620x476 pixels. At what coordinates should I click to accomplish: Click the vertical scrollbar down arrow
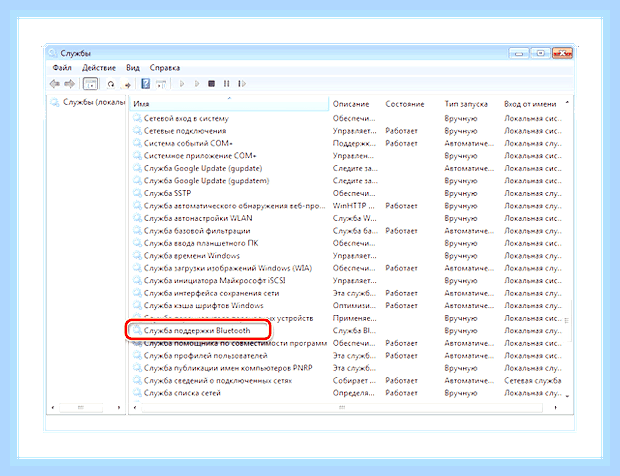coord(567,396)
